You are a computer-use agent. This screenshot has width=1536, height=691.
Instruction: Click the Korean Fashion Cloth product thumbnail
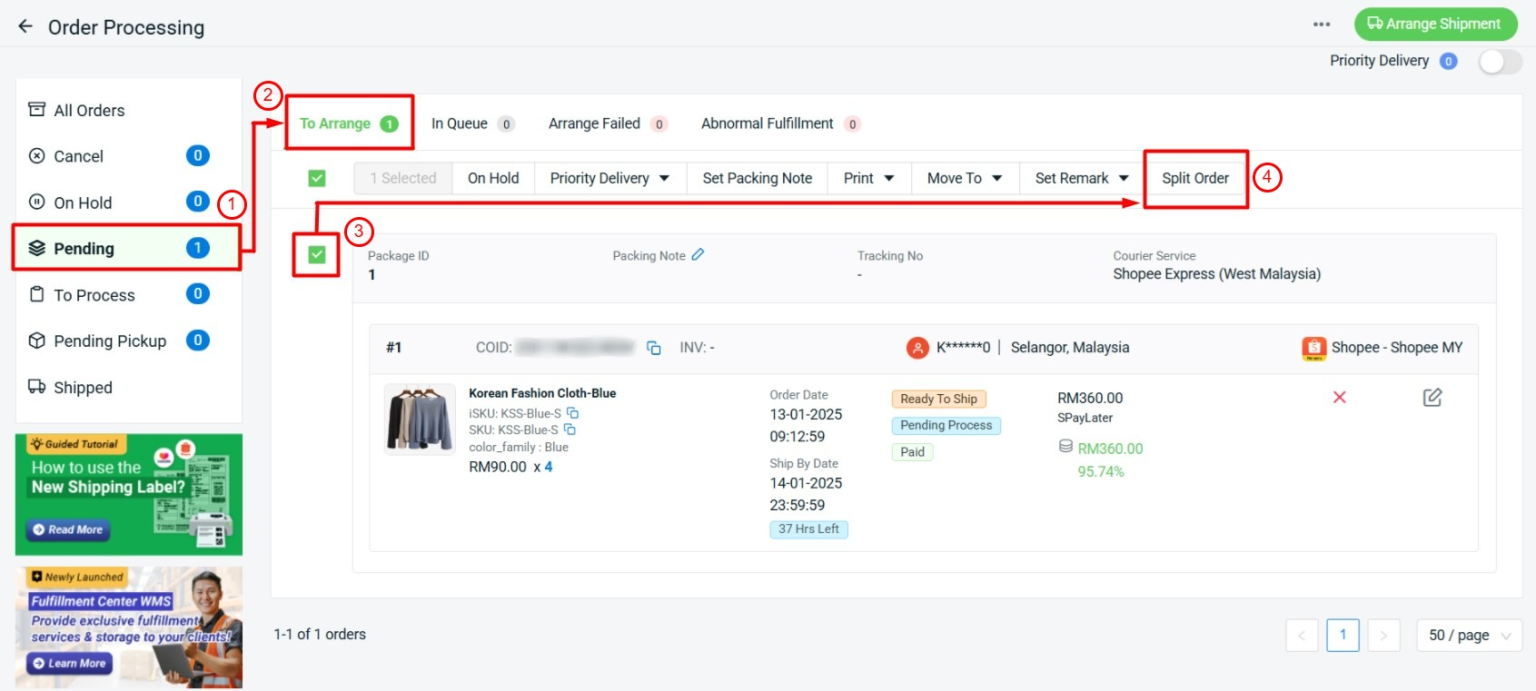pos(419,420)
